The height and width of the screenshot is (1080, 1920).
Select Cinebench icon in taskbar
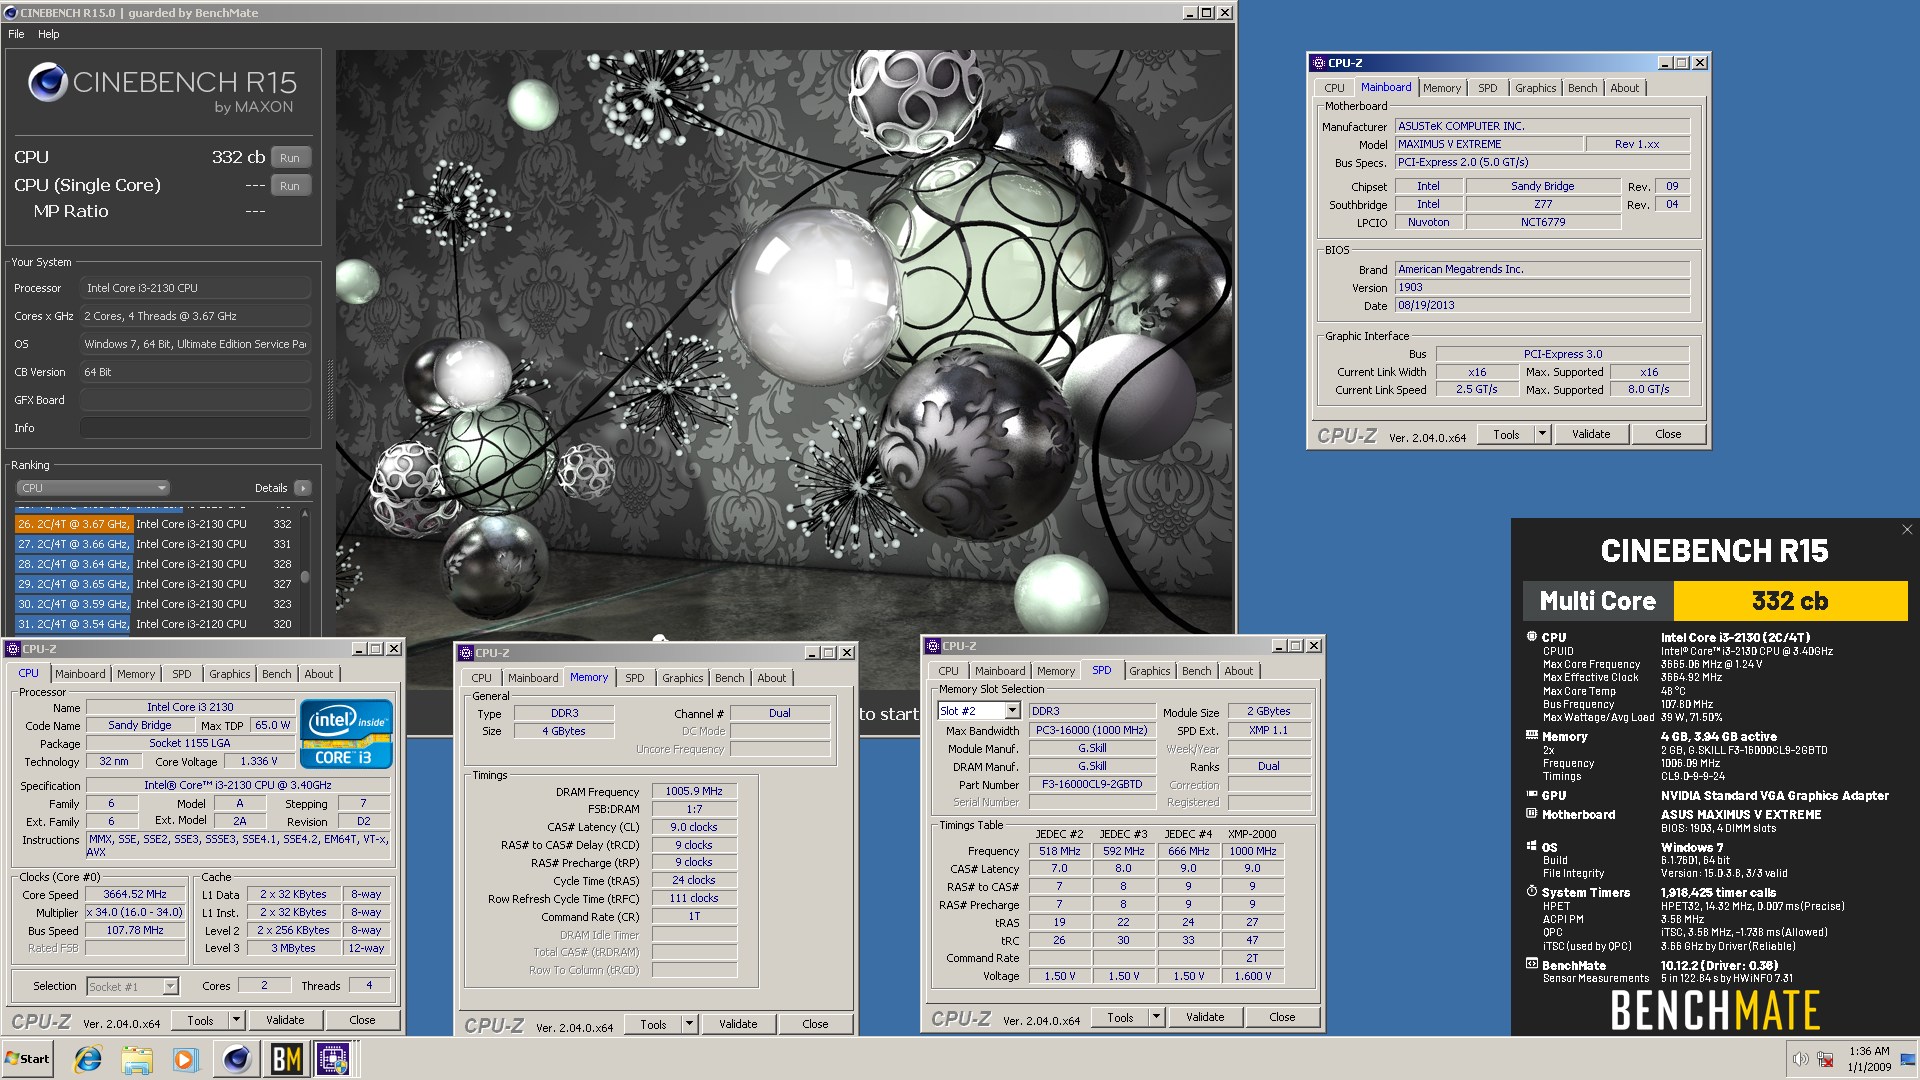(236, 1059)
